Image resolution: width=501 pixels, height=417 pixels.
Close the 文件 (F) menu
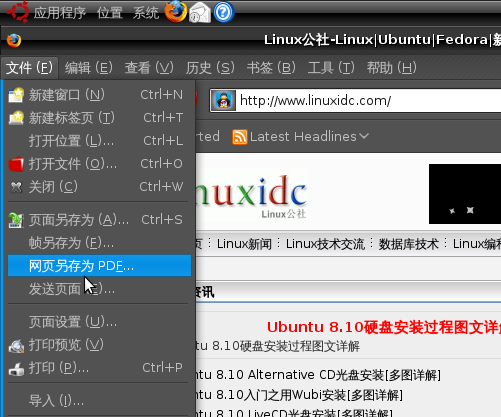click(x=29, y=68)
